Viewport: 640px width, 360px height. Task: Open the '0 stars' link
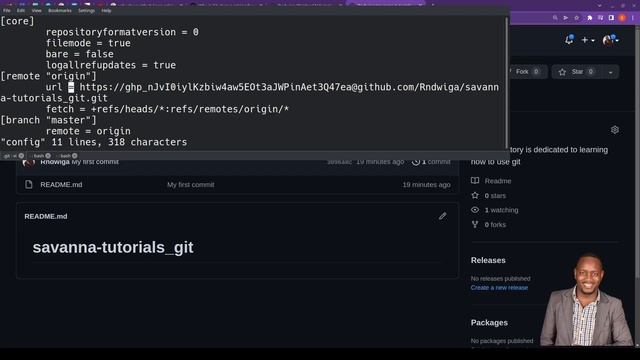[495, 196]
